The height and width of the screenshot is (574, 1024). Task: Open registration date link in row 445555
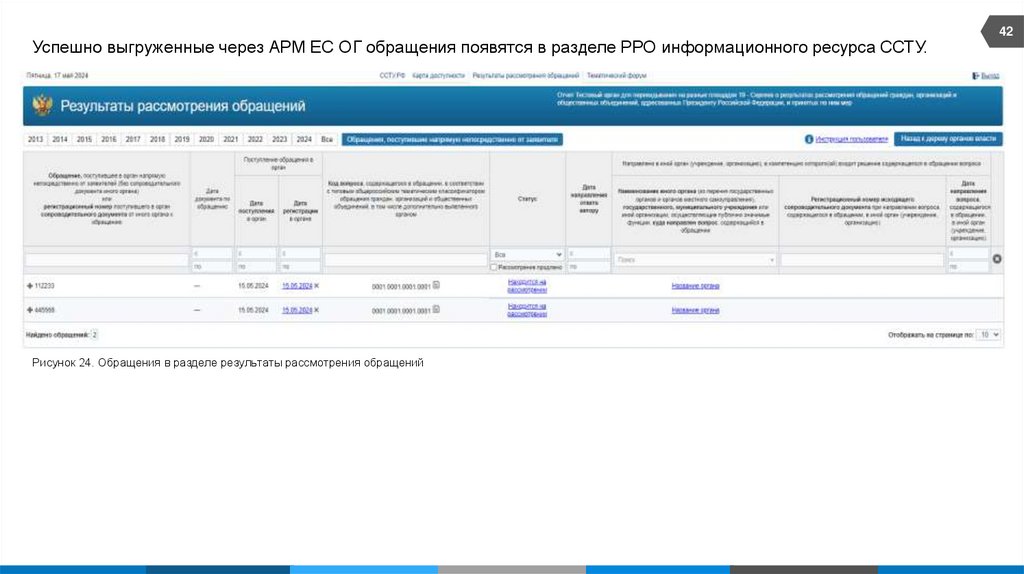point(297,310)
